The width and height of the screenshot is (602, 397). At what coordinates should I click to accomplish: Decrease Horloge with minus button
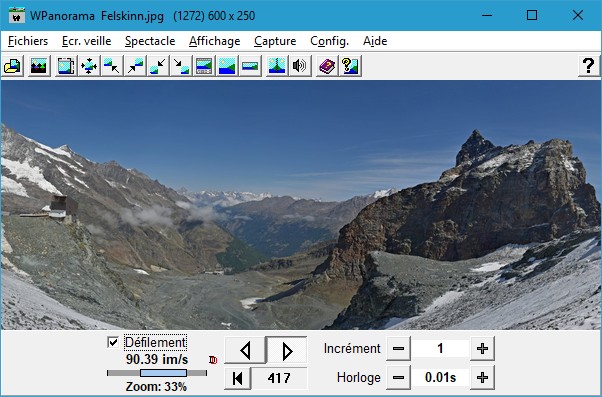click(398, 378)
